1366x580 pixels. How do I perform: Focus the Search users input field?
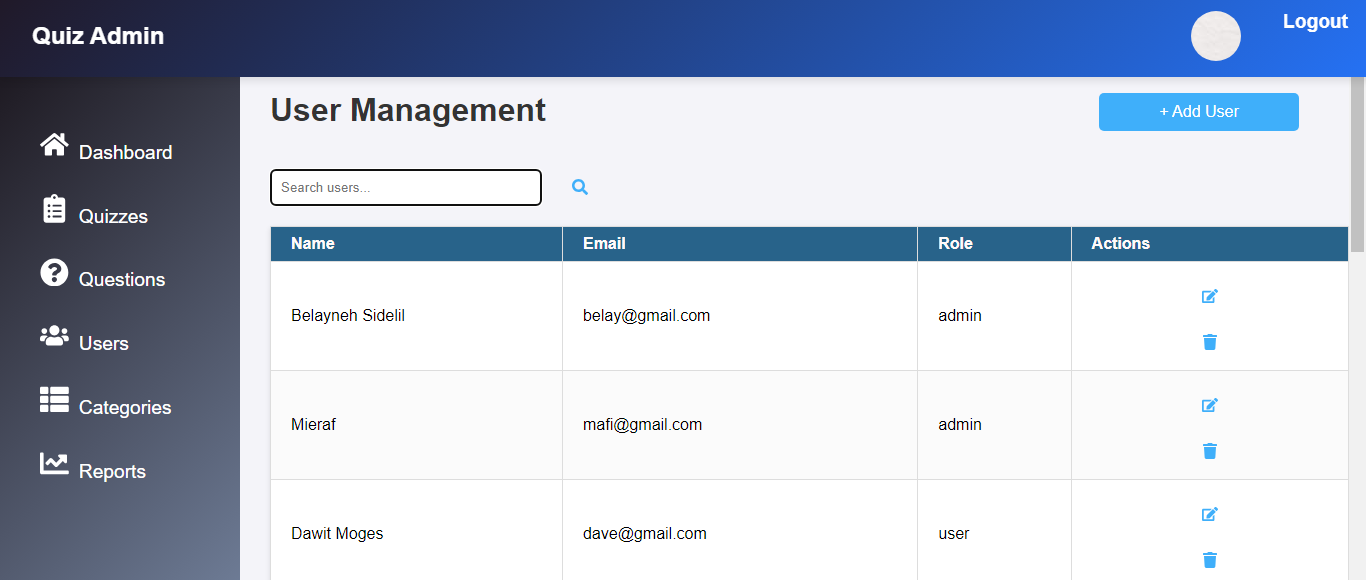click(x=405, y=187)
